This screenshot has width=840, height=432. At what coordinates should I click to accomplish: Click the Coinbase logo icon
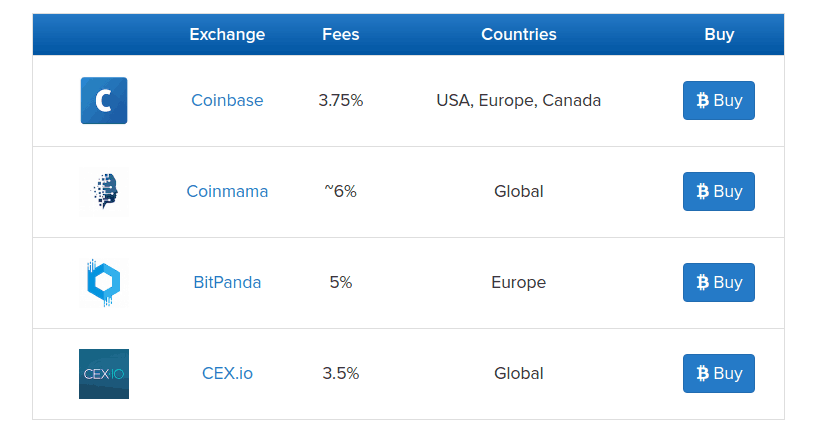point(104,101)
